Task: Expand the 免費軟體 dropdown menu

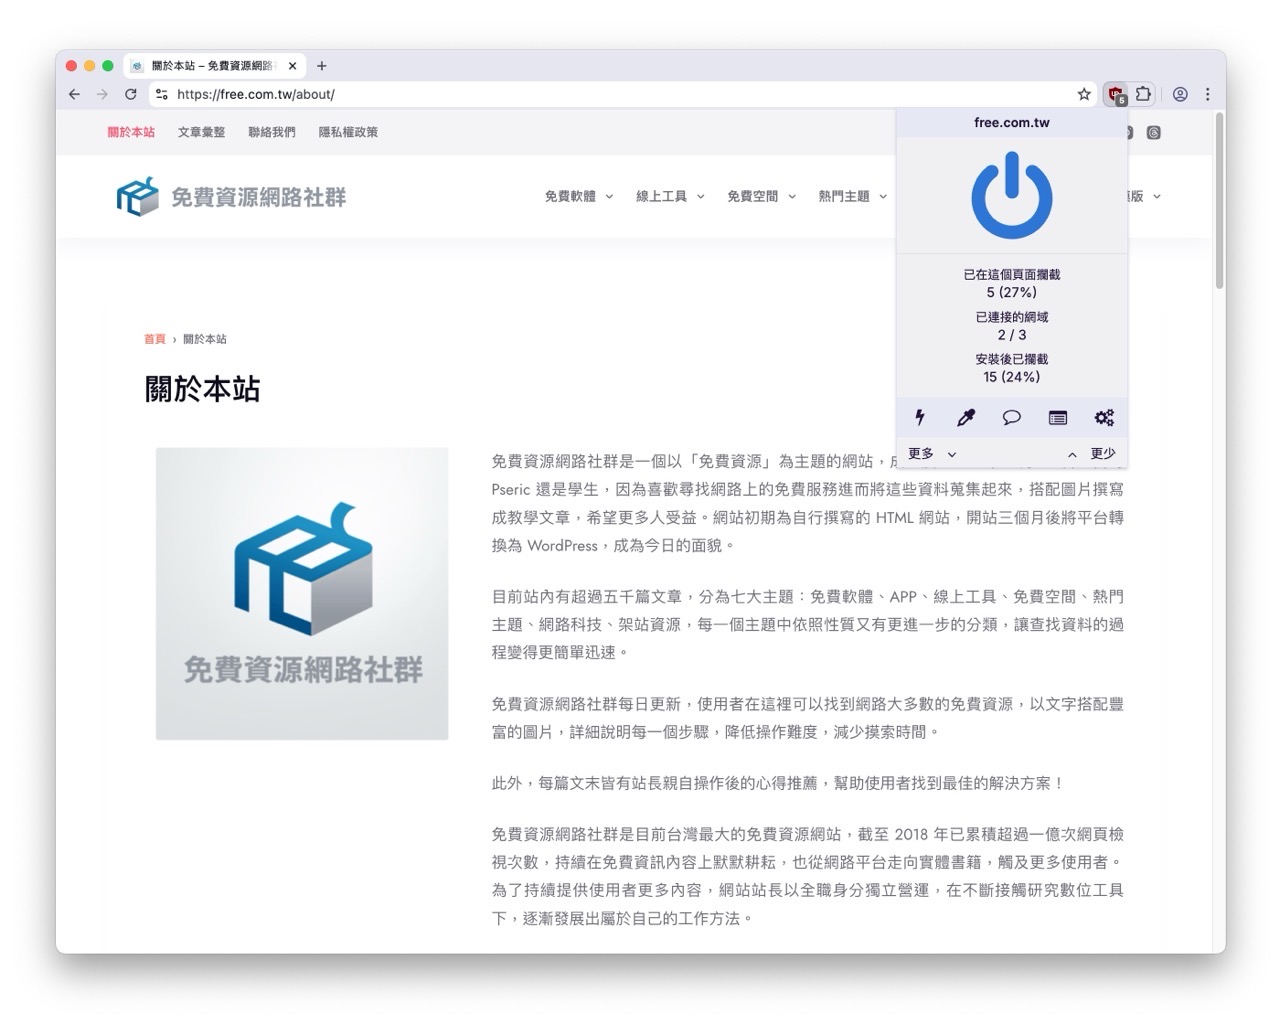Action: (578, 197)
